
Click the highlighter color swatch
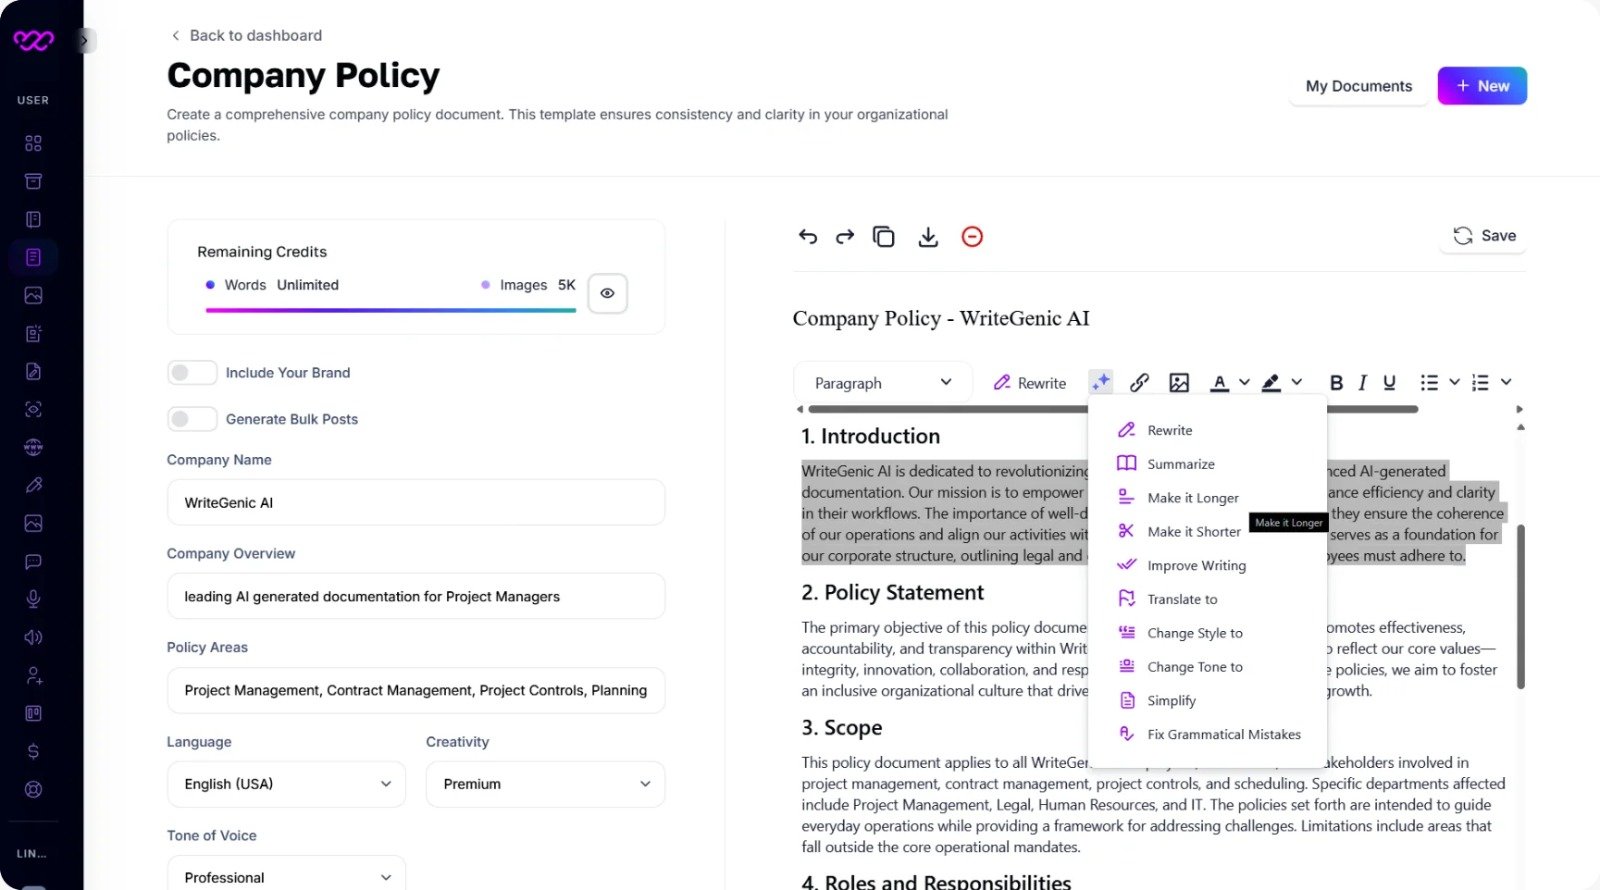click(x=1271, y=382)
